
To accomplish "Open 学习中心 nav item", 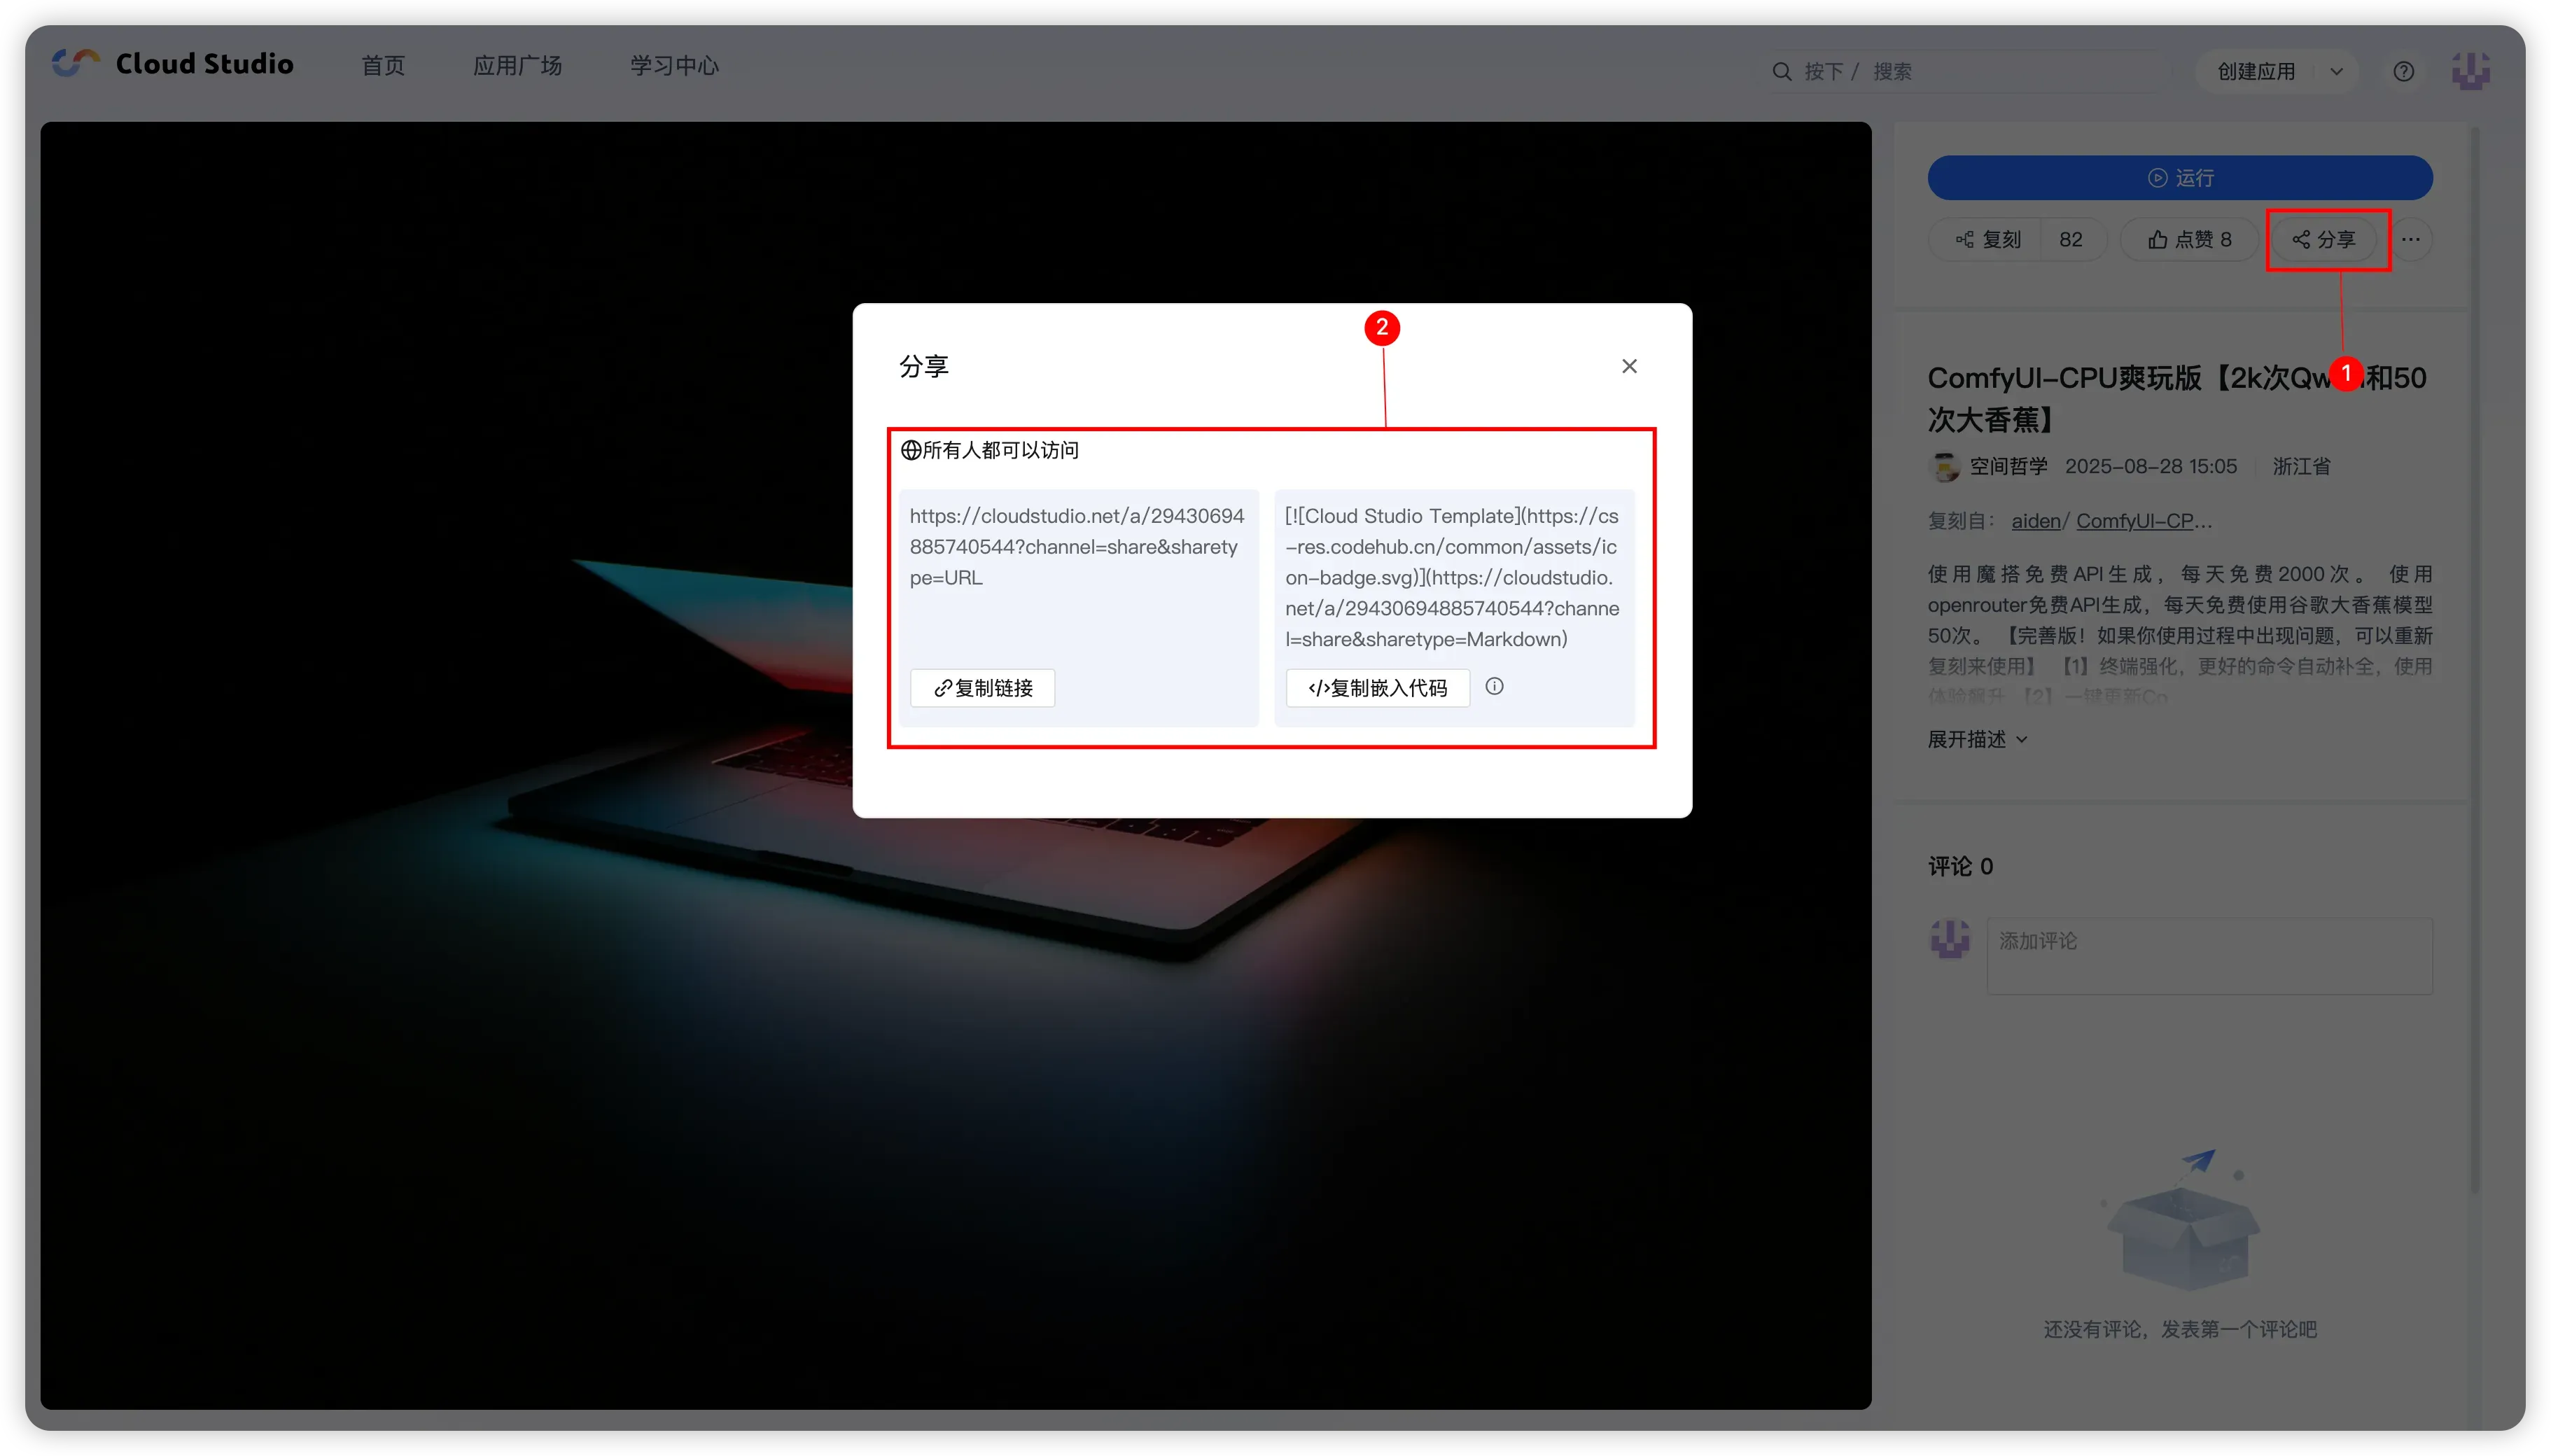I will click(674, 65).
